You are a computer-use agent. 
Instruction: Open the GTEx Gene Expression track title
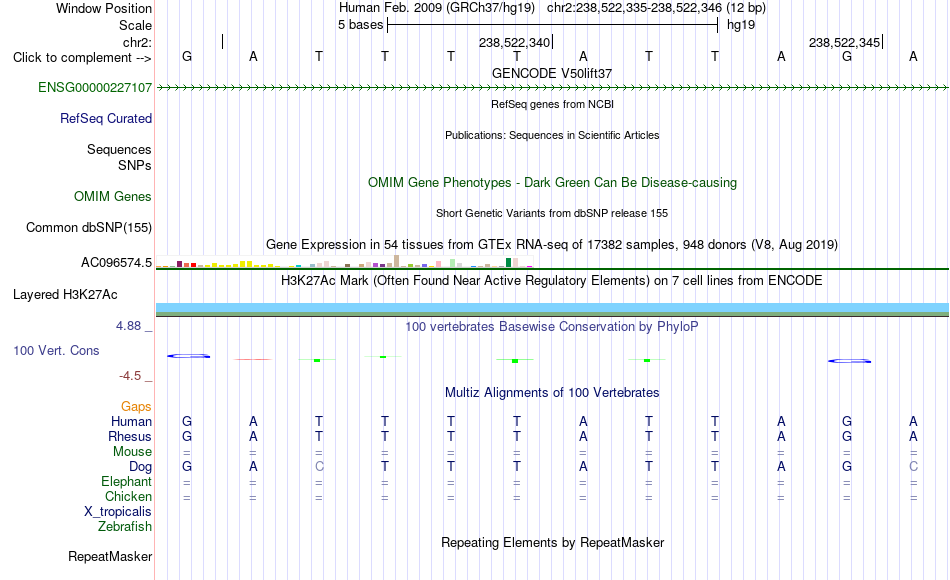point(552,244)
